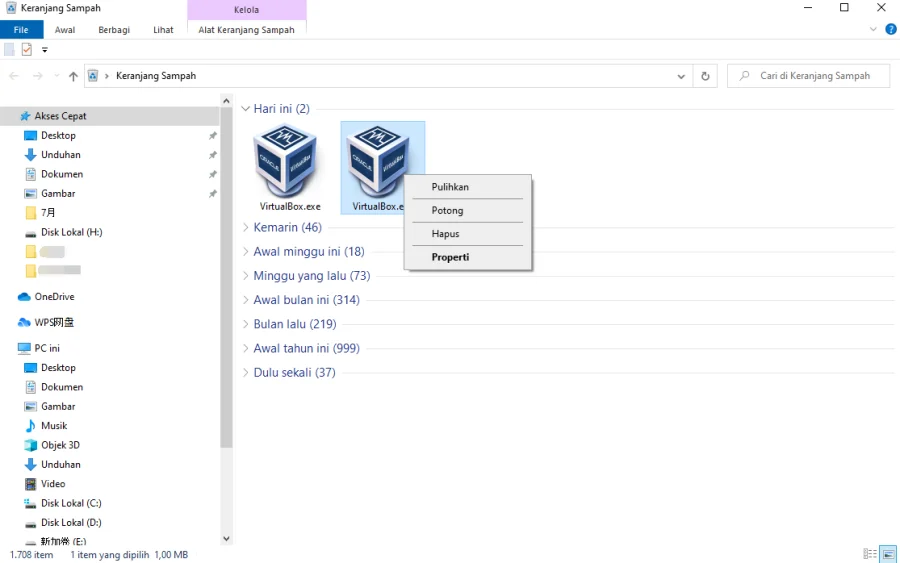Open Disk Lokal (D:)
The image size is (900, 563).
71,523
